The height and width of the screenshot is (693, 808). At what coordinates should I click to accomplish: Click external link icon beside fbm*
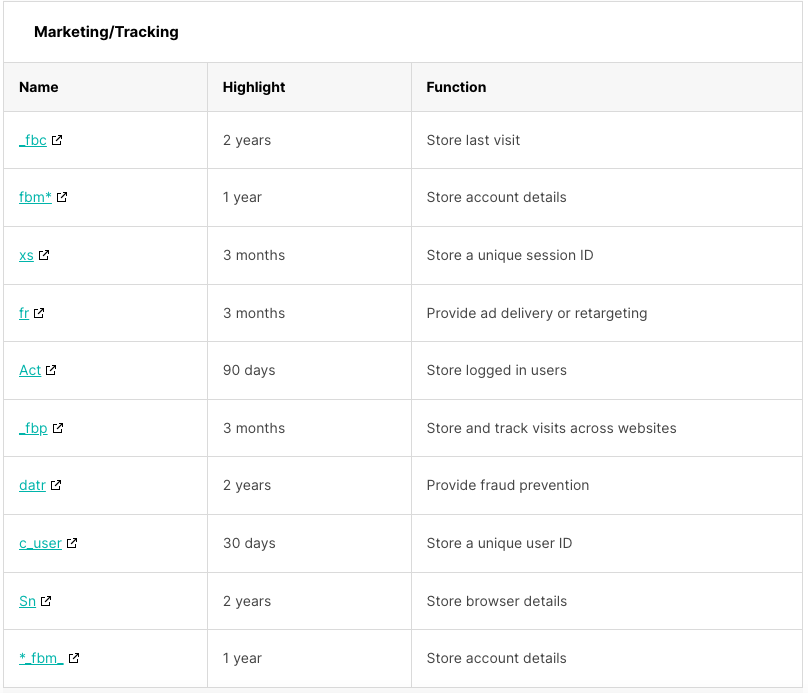pos(62,197)
